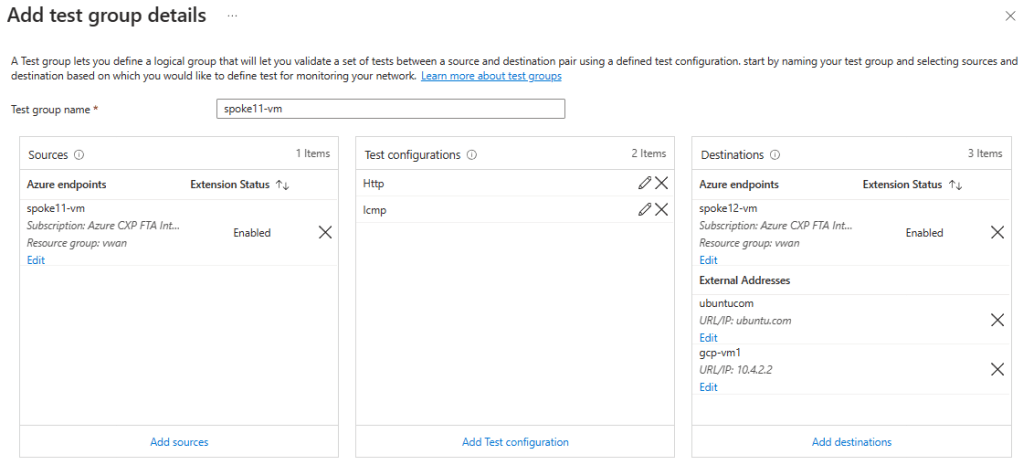Screen dimensions: 1023x465
Task: Remove spoke11-vm from Sources
Action: [x=325, y=232]
